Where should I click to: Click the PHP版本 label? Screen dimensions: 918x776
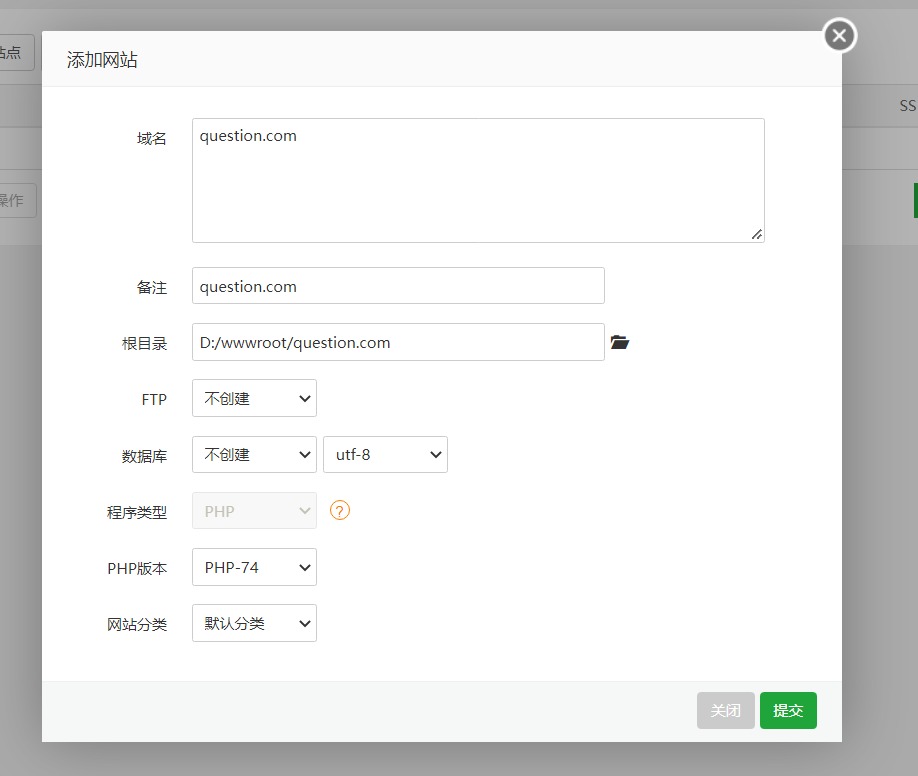137,569
